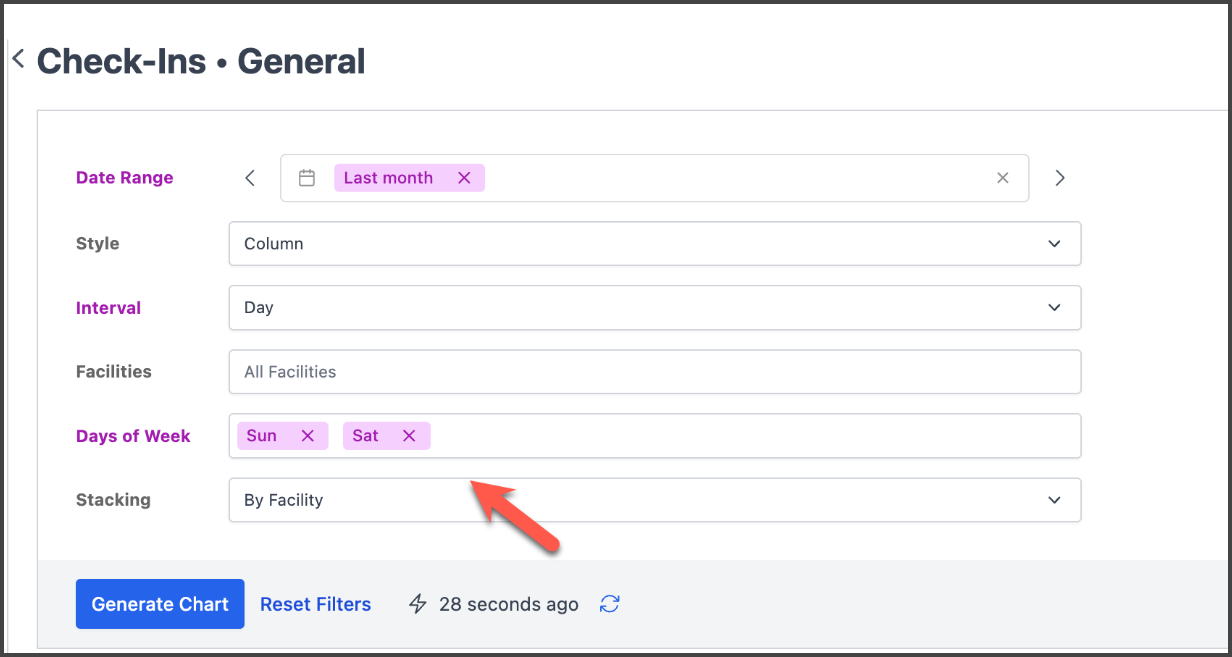Image resolution: width=1232 pixels, height=657 pixels.
Task: Advance to next date range with right chevron
Action: [1060, 178]
